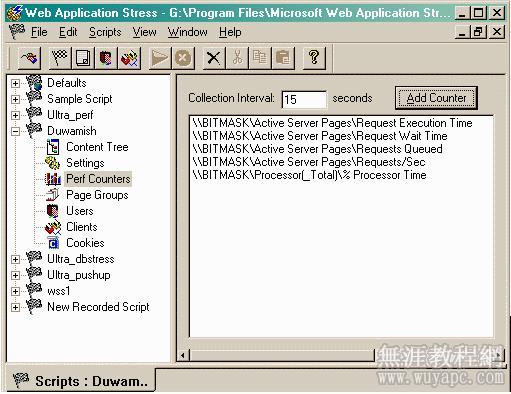The height and width of the screenshot is (394, 511).
Task: Click the Page Groups icon
Action: [x=53, y=195]
